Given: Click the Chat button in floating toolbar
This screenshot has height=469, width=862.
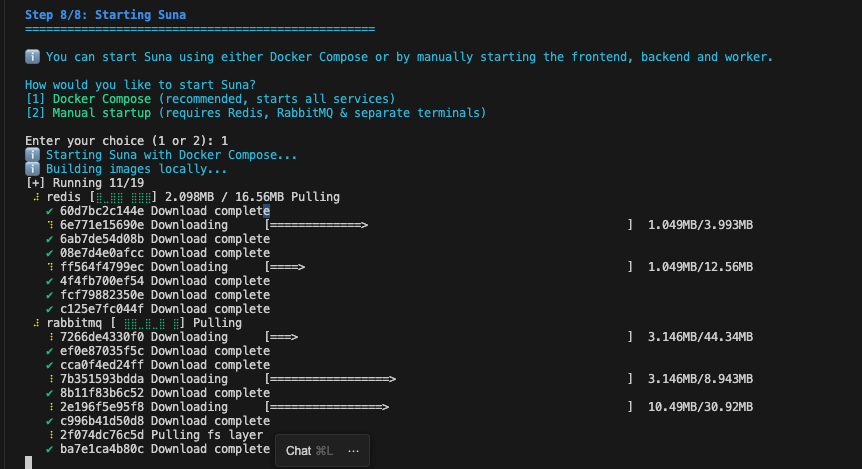Looking at the screenshot, I should 309,451.
